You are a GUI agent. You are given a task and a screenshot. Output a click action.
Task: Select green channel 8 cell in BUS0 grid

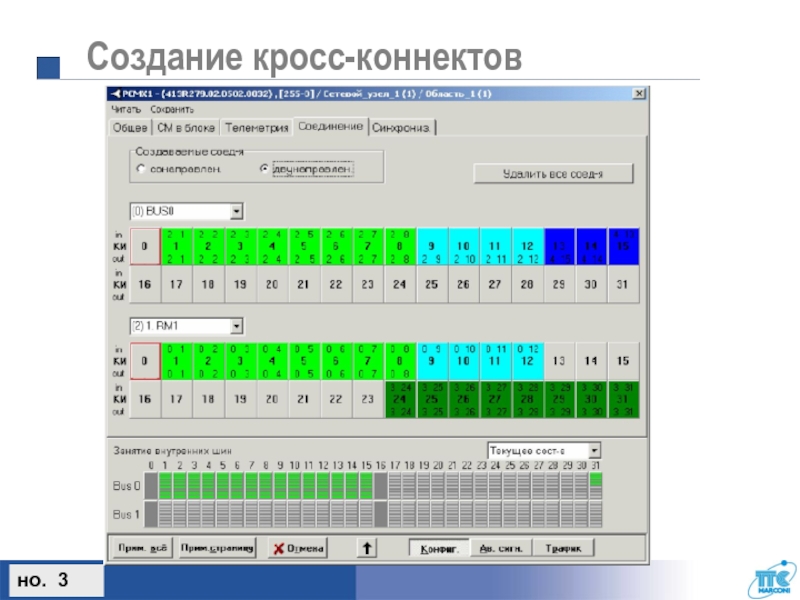coord(399,246)
